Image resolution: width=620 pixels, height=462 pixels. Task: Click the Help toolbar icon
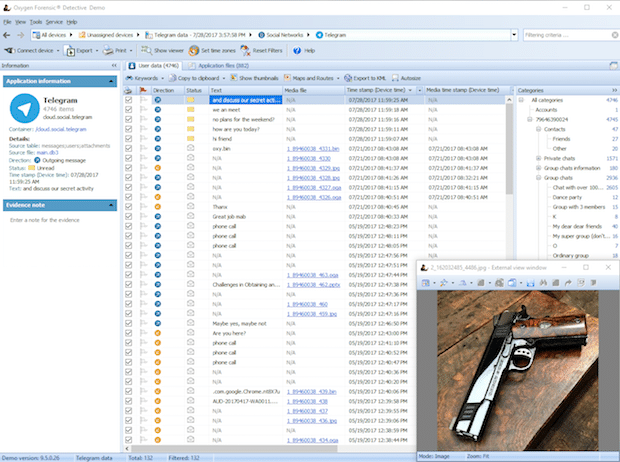(x=297, y=51)
